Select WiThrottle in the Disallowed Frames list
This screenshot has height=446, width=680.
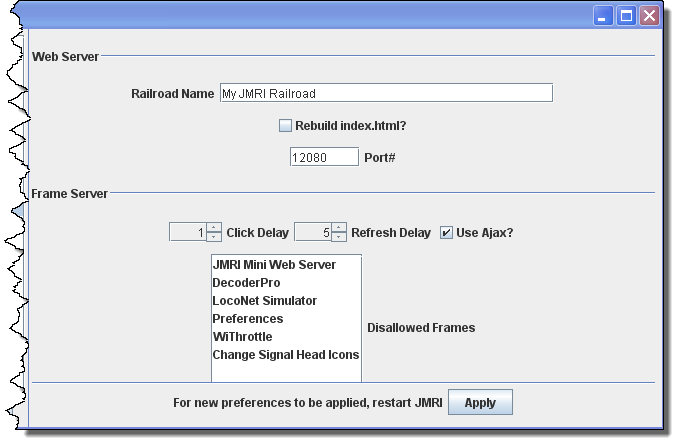(x=242, y=337)
